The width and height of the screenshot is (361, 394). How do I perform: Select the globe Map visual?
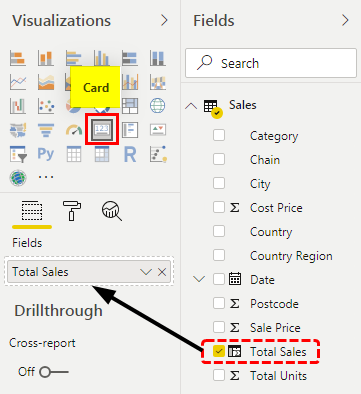click(158, 106)
